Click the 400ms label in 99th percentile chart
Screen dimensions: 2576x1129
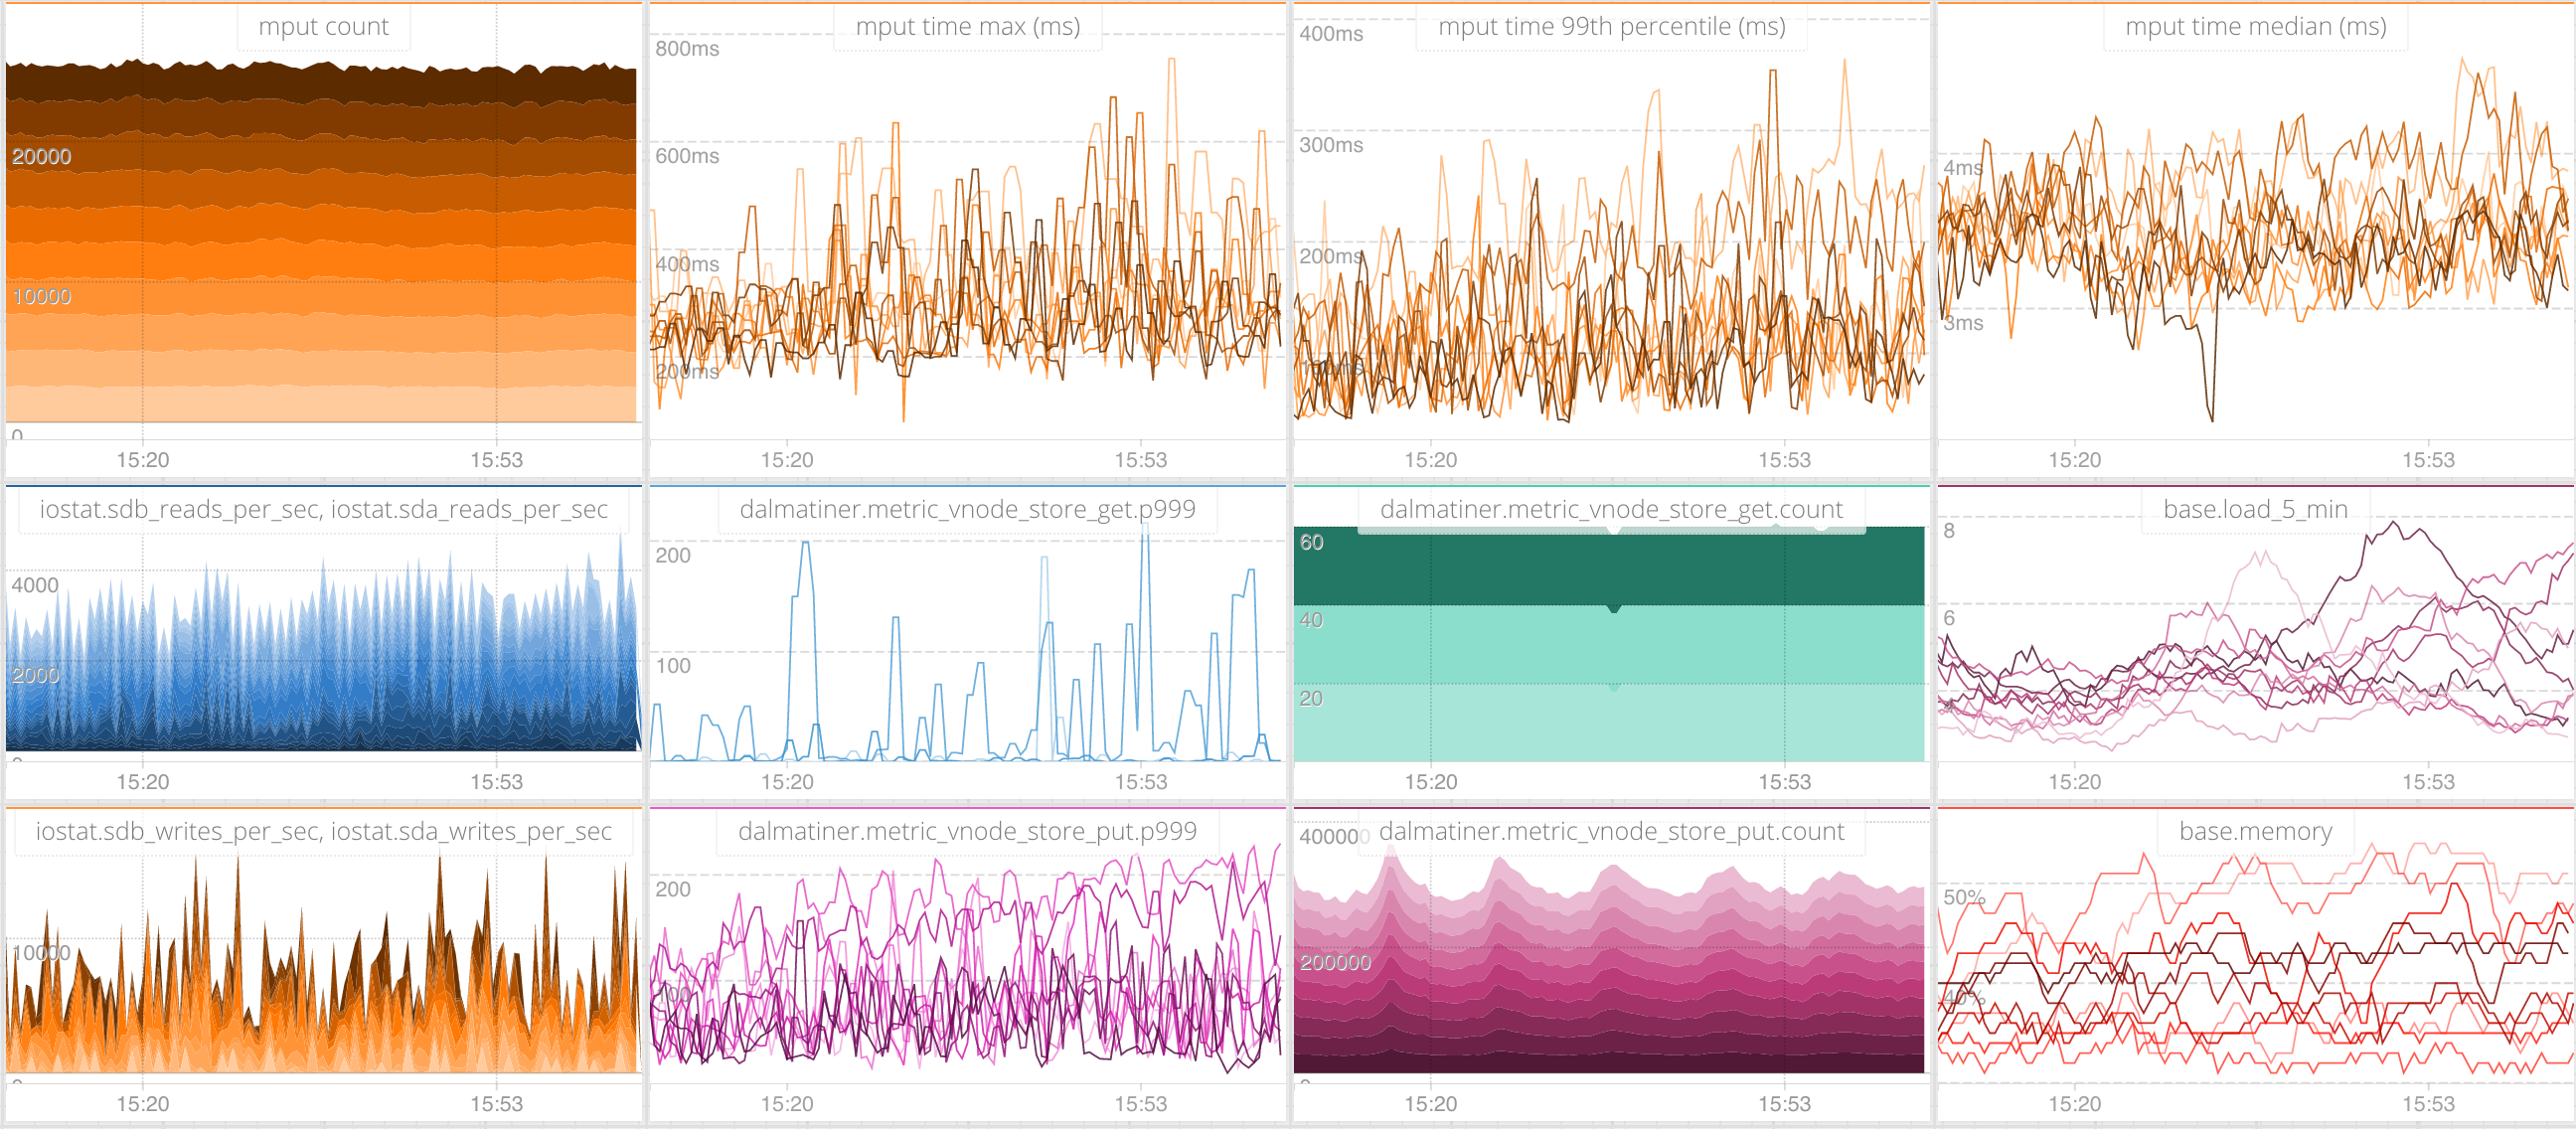pos(1331,33)
